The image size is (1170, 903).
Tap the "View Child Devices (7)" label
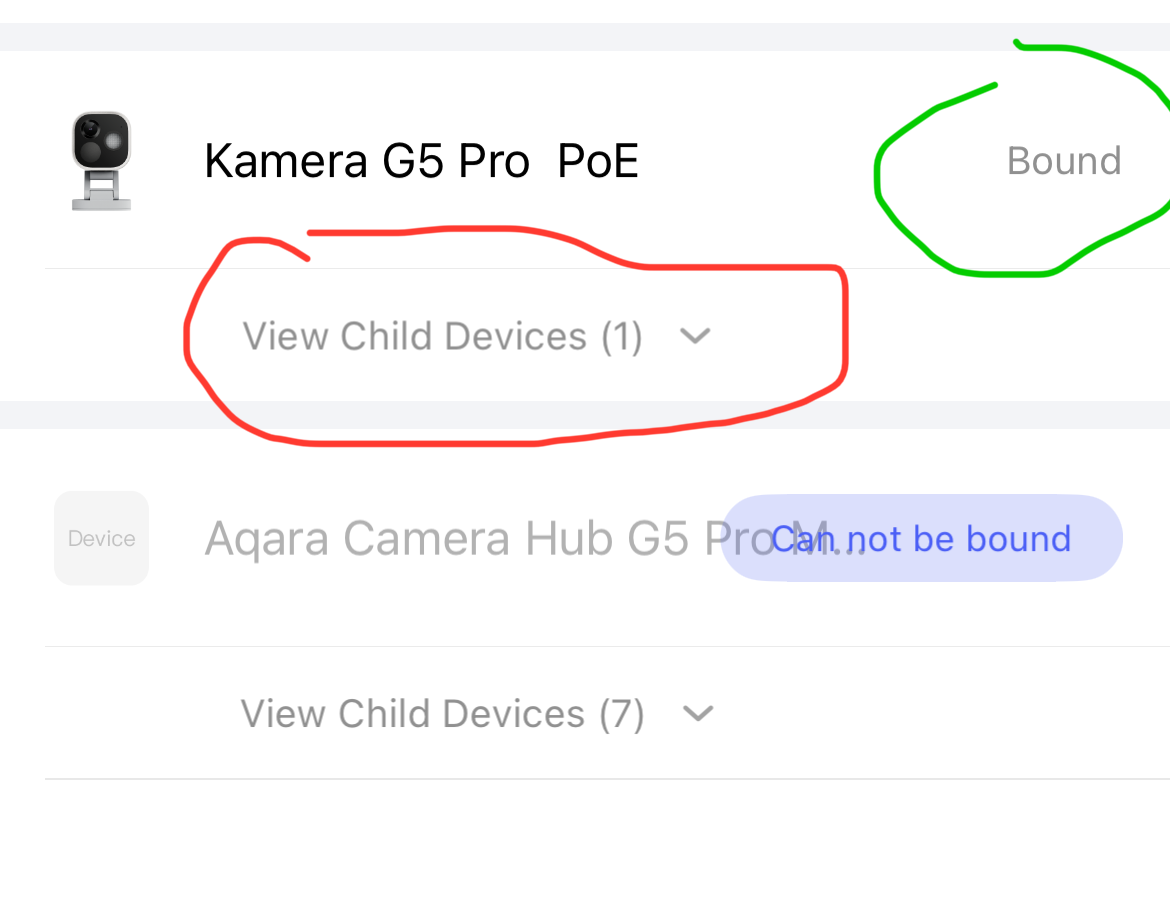(442, 714)
